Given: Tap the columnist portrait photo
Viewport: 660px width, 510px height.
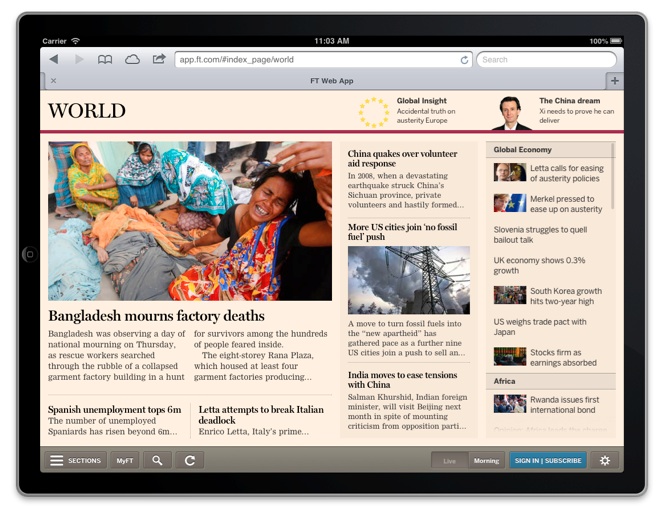Looking at the screenshot, I should click(511, 113).
